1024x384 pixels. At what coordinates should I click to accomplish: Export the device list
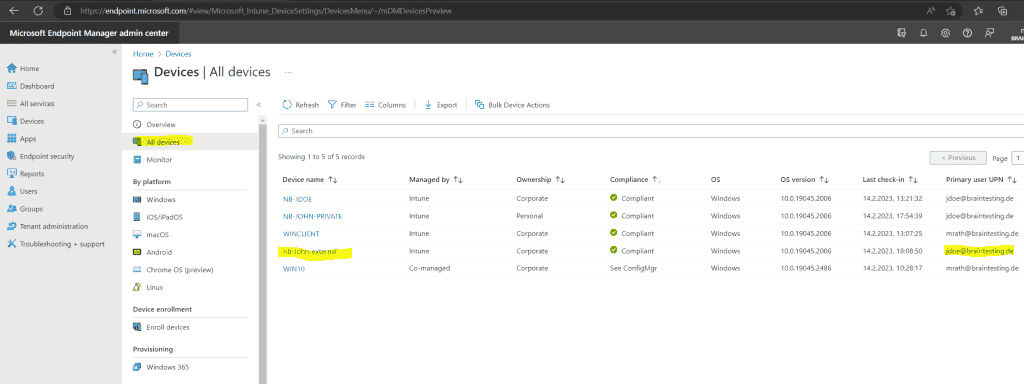pos(441,104)
